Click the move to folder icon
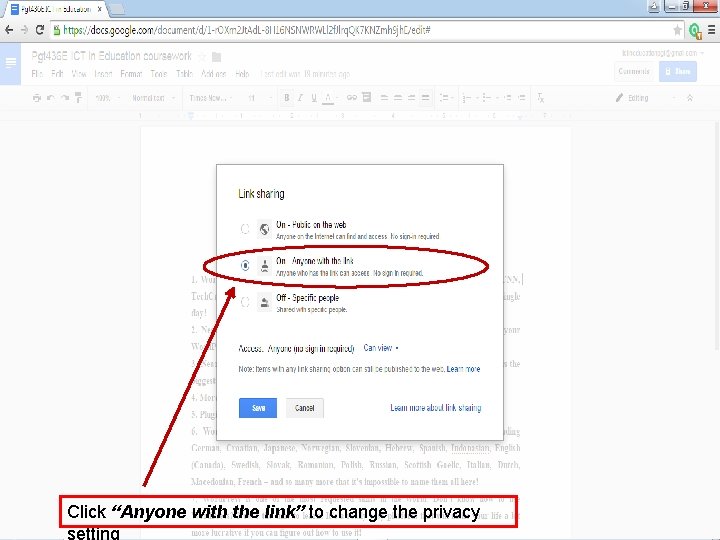 tap(216, 57)
